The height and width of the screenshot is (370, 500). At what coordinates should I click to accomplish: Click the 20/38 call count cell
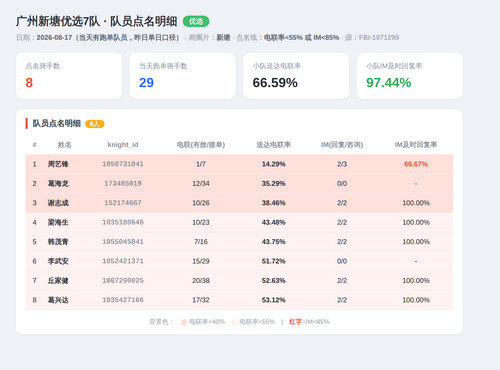[201, 281]
